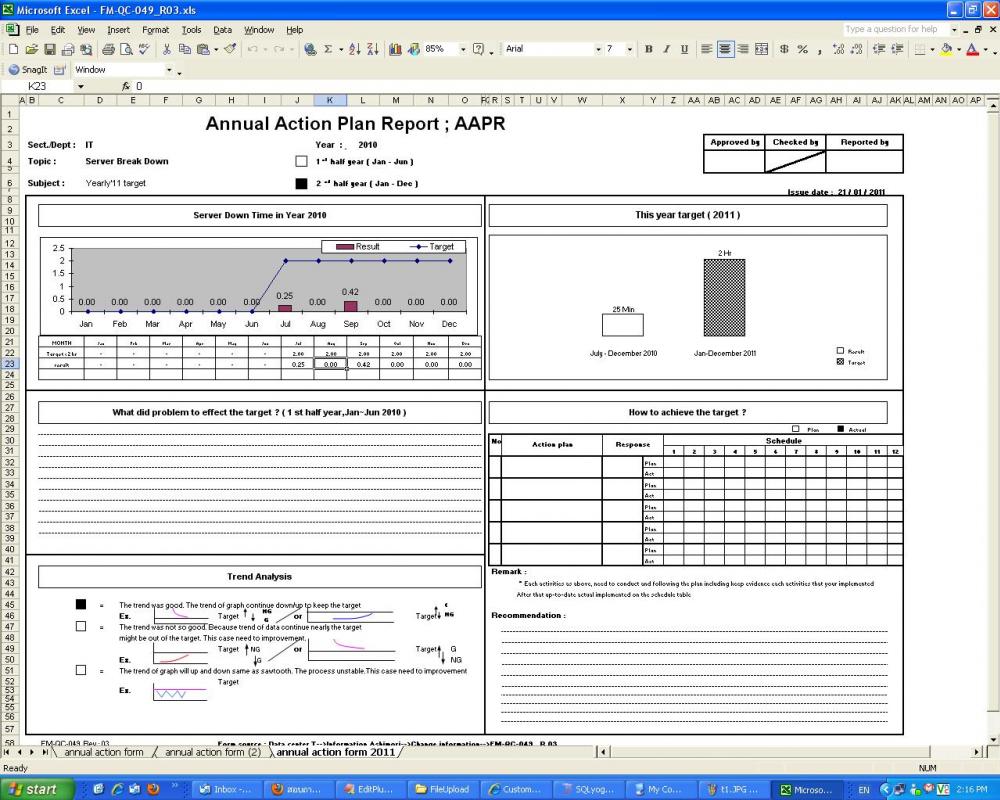Screen dimensions: 1000x800
Task: Tick the 1st half year checkbox
Action: click(301, 161)
